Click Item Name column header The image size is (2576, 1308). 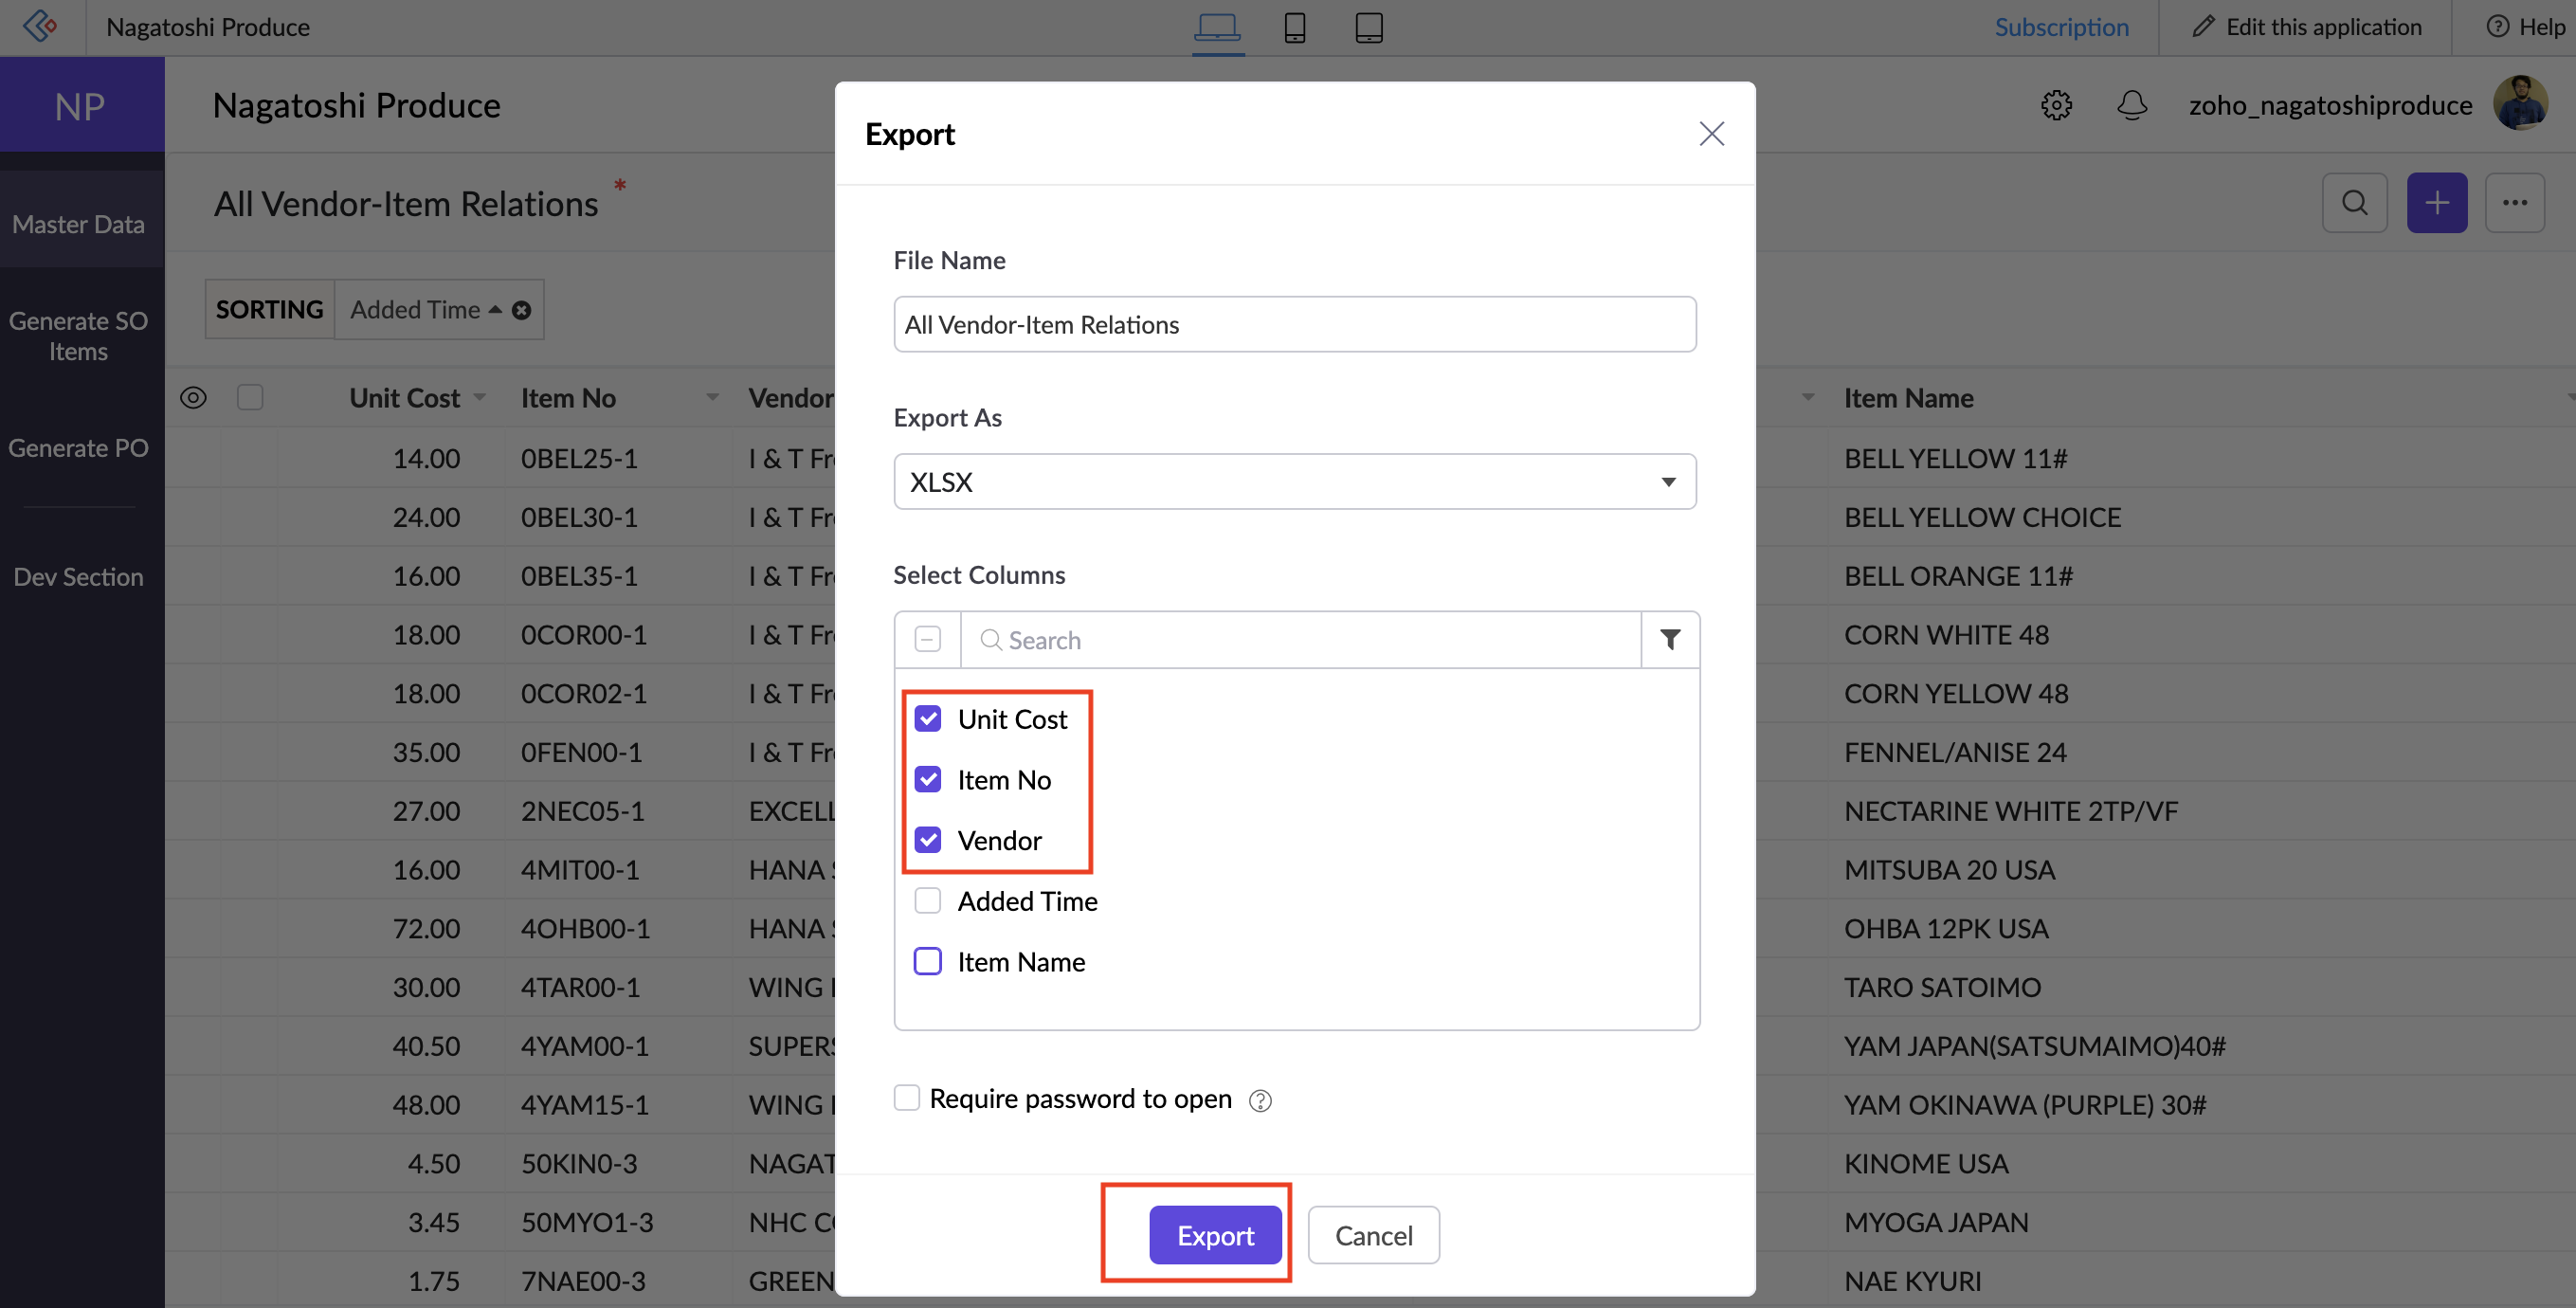click(1908, 398)
